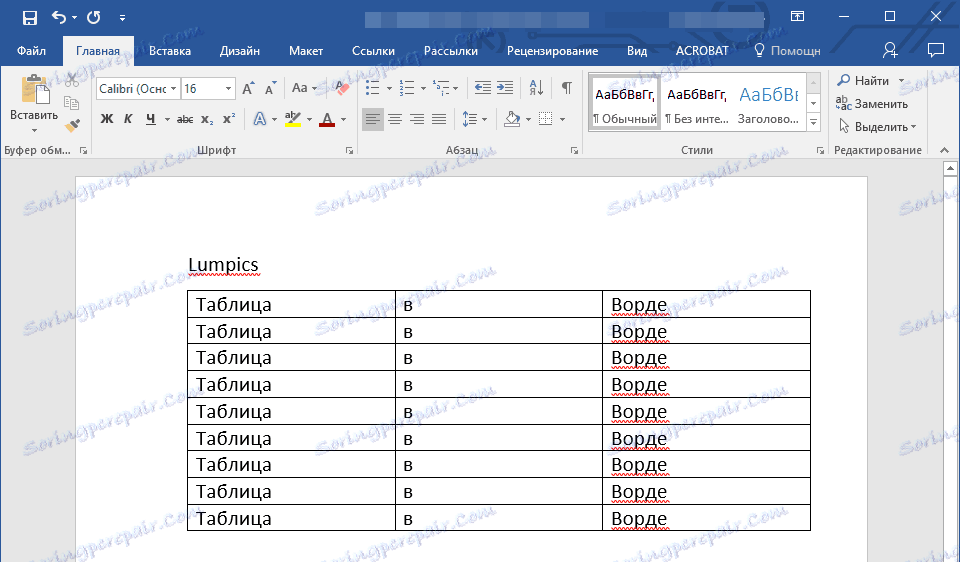The image size is (960, 562).
Task: Clear all formatting eraser icon
Action: point(341,89)
